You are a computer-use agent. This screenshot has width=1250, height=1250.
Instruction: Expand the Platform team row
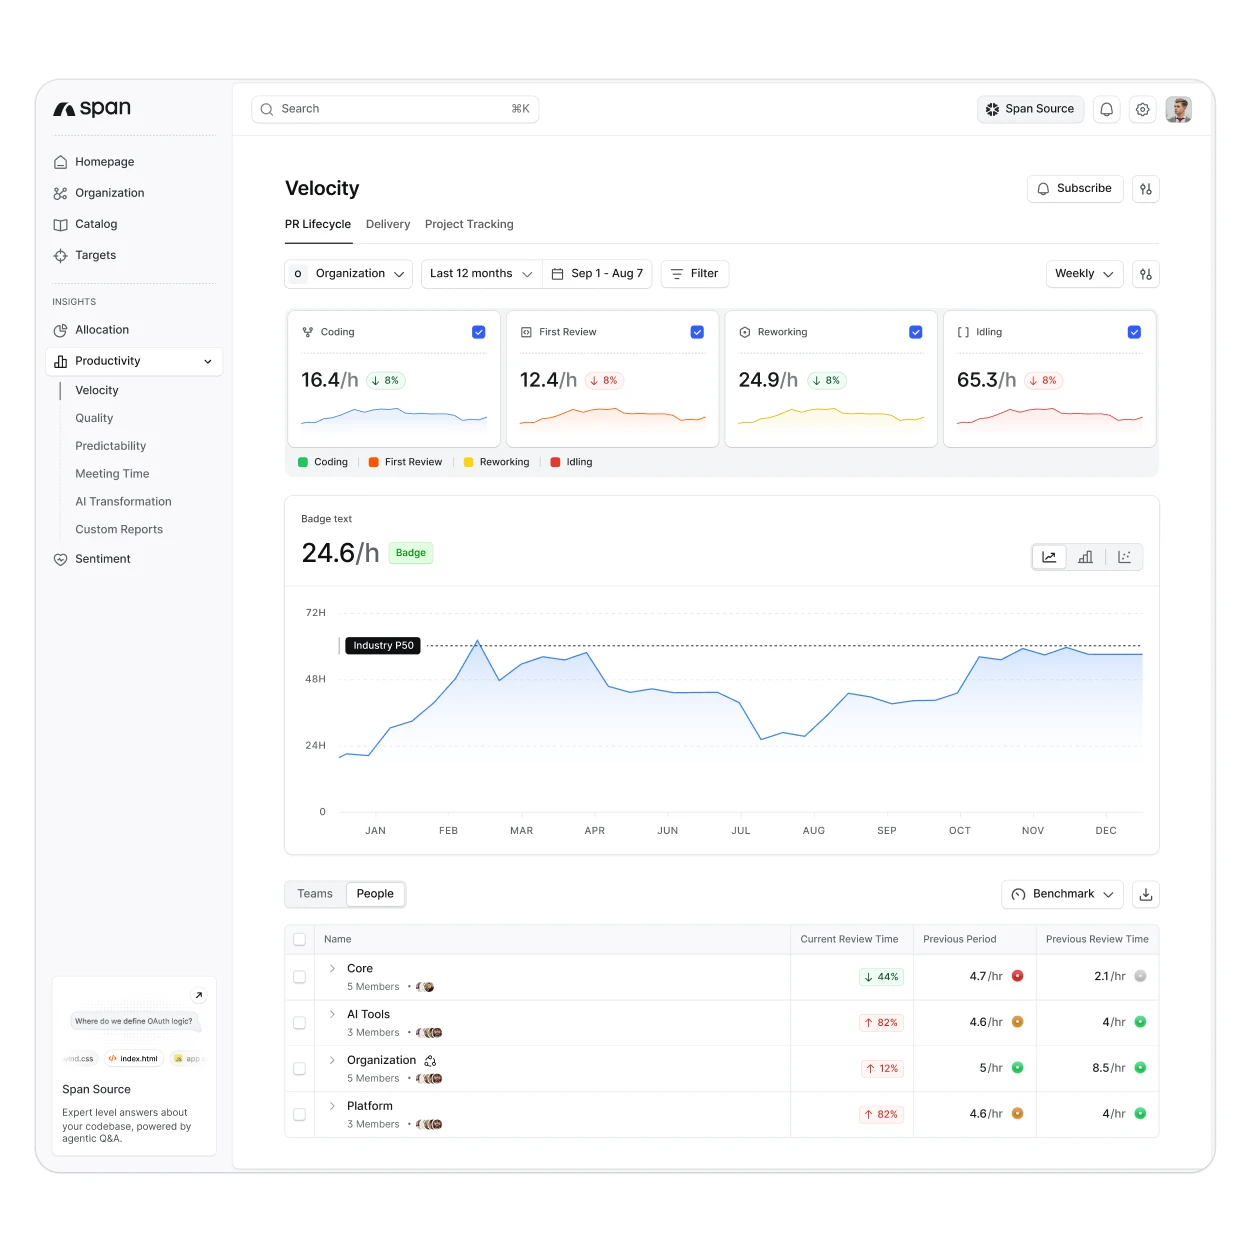pos(332,1106)
